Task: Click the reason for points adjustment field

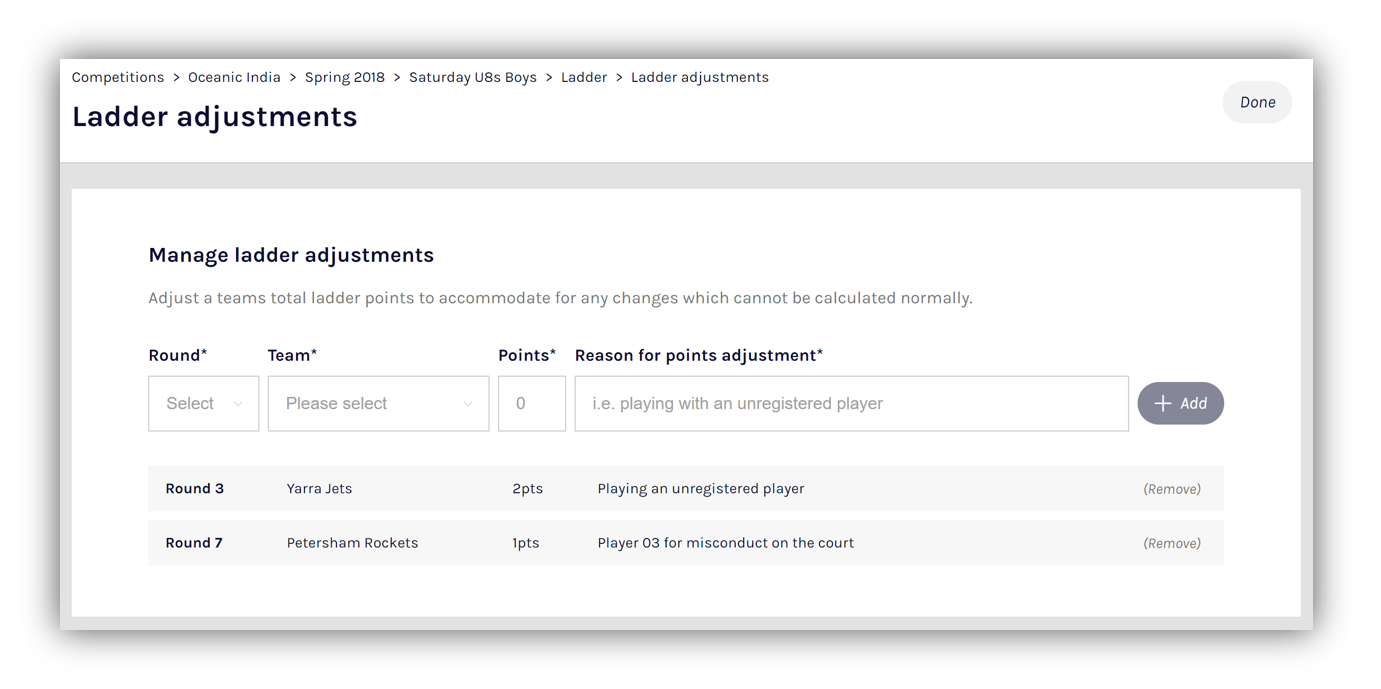Action: point(851,404)
